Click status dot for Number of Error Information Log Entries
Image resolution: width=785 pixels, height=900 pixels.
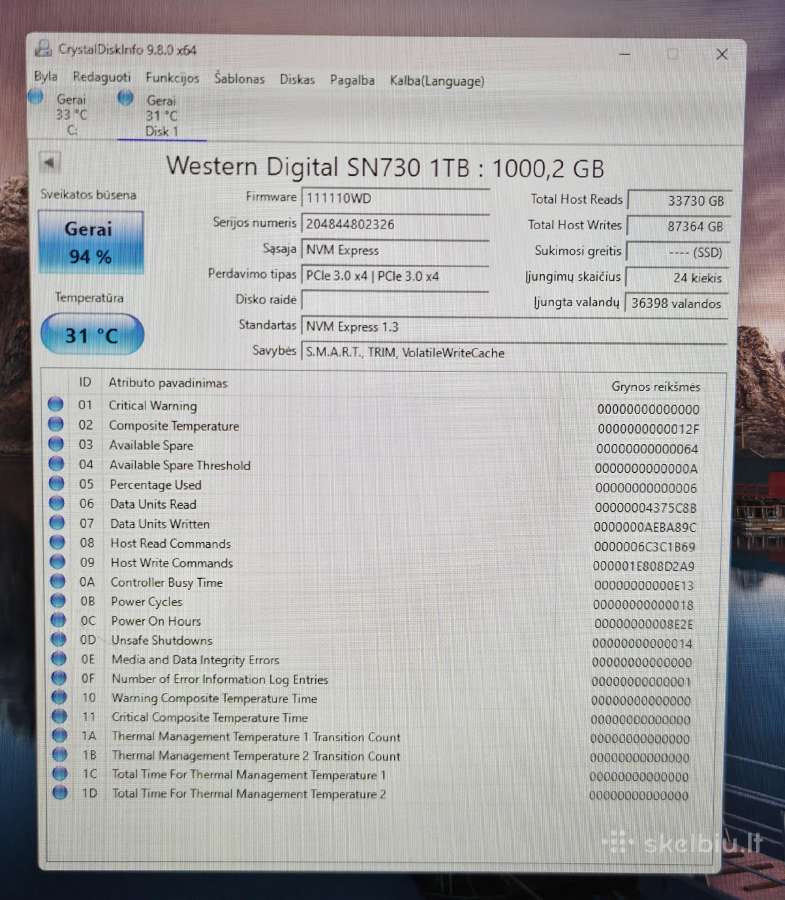(x=59, y=678)
